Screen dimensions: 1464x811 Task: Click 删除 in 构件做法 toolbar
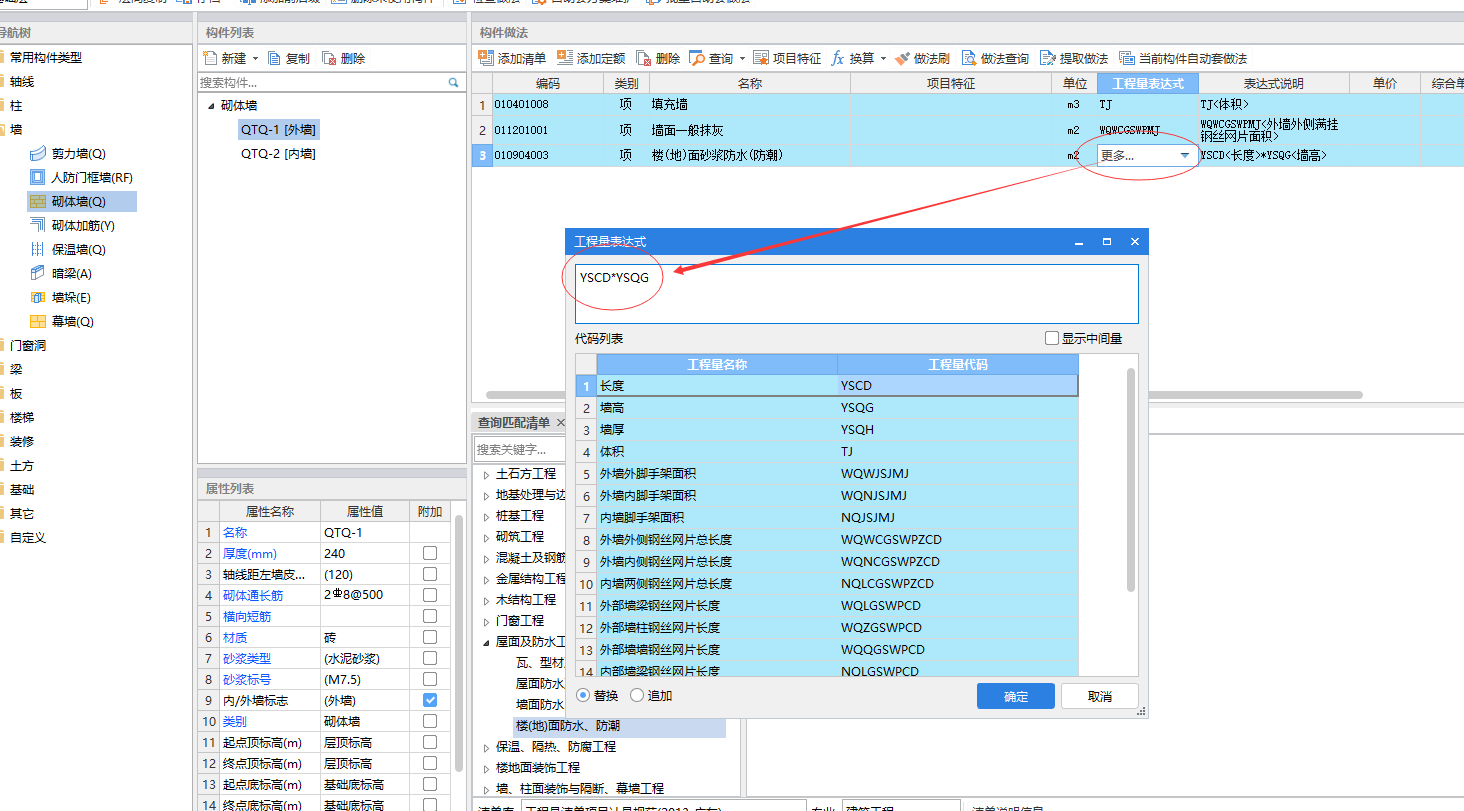point(658,59)
